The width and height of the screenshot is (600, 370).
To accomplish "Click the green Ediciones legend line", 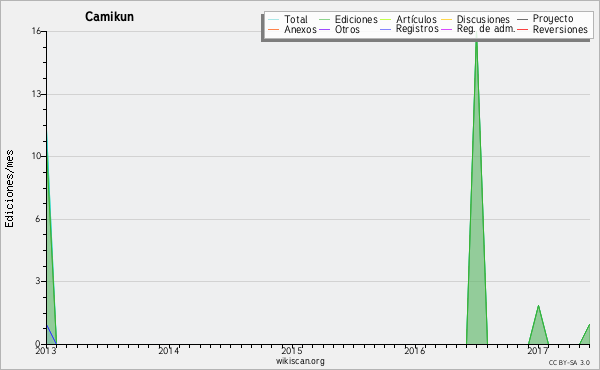I will pos(324,19).
